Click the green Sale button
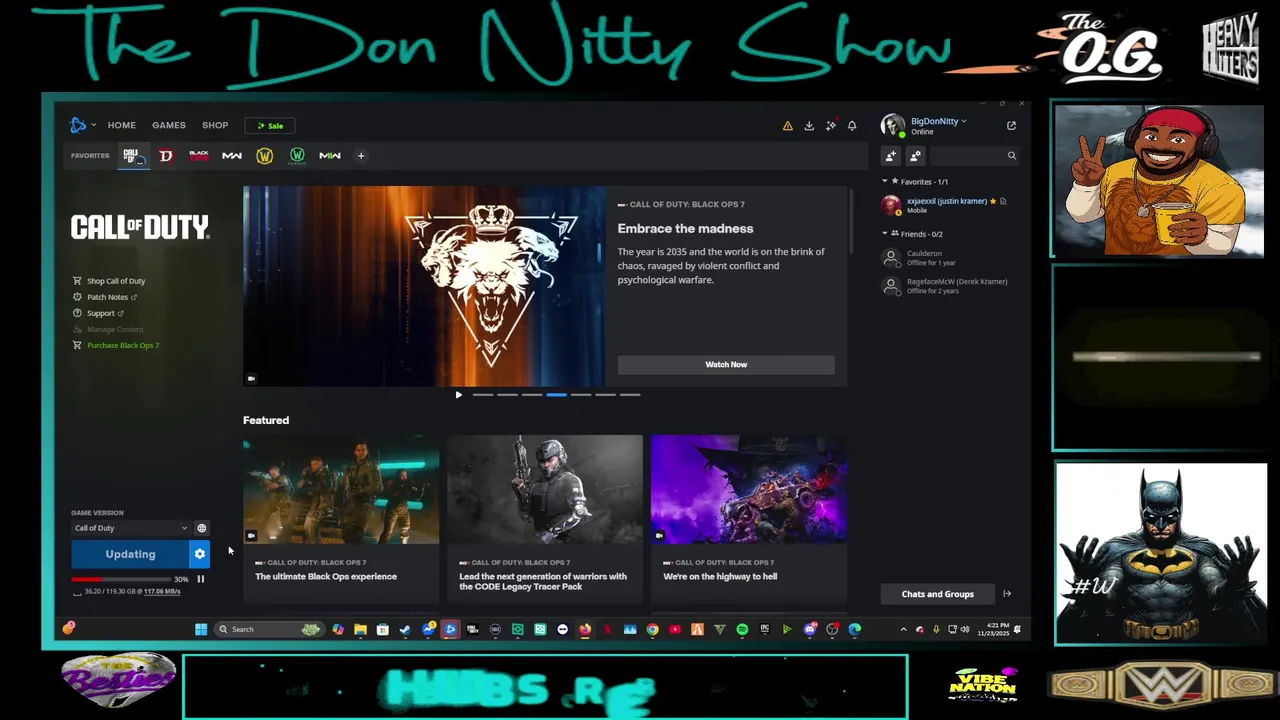 270,126
